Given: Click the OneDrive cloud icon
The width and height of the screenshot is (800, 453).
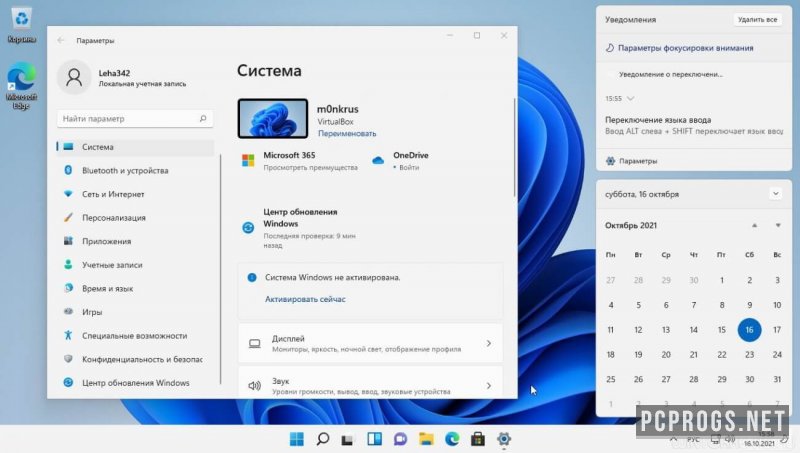Looking at the screenshot, I should coord(378,160).
